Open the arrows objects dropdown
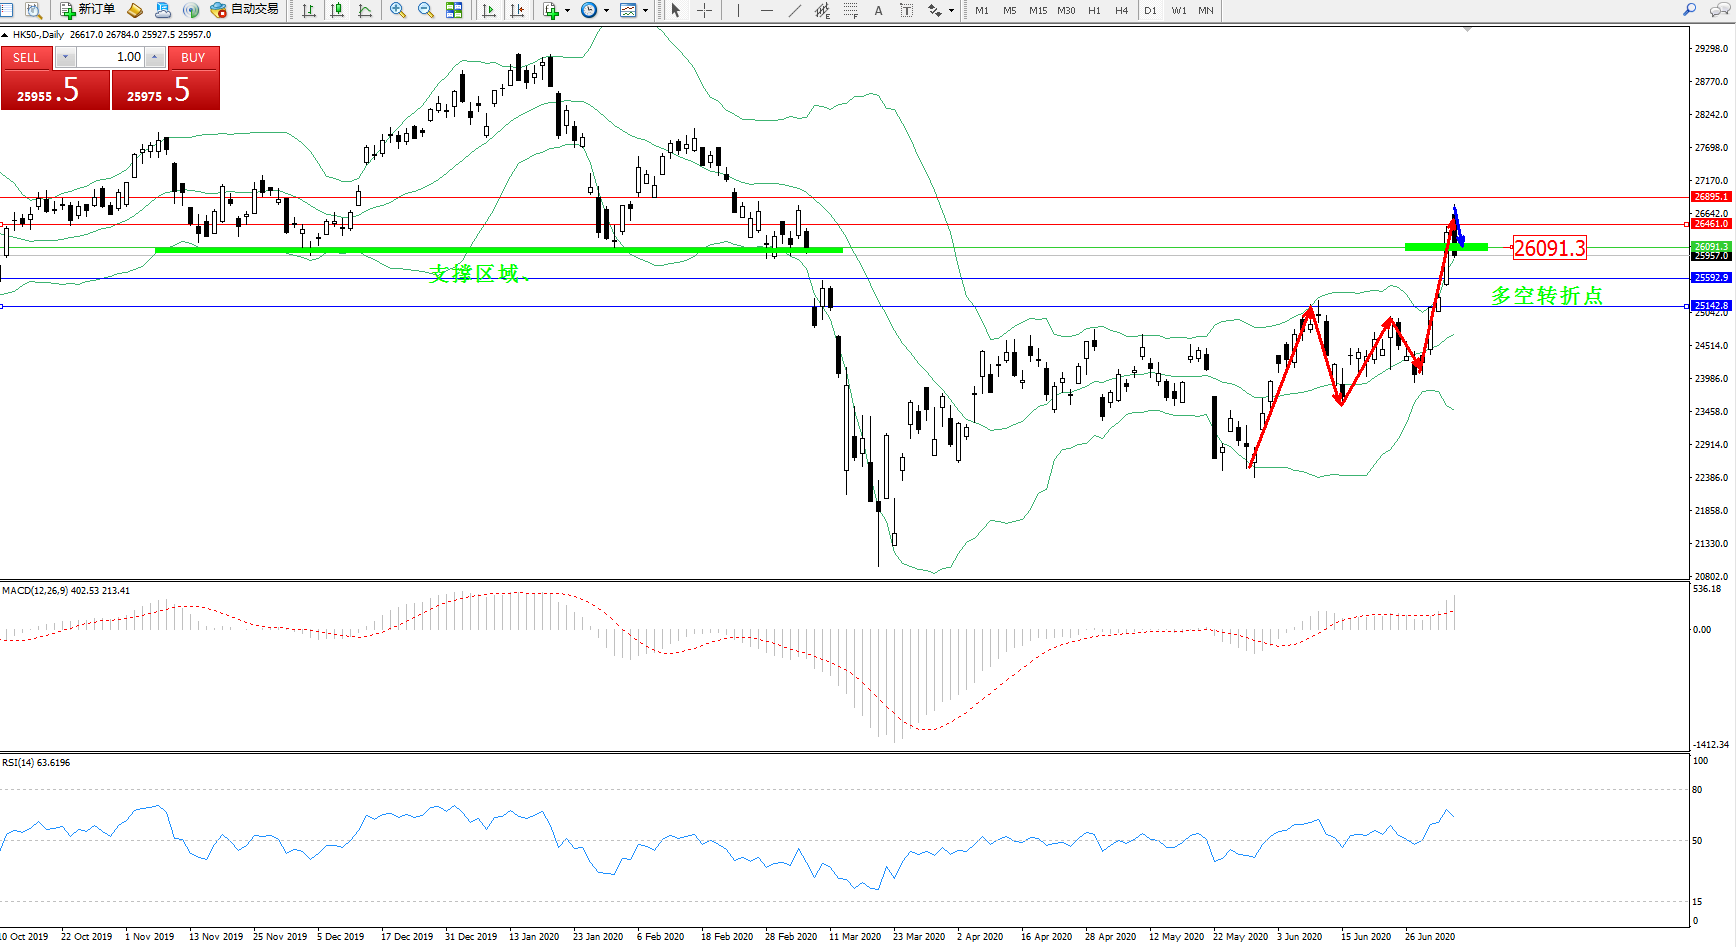 click(x=951, y=10)
